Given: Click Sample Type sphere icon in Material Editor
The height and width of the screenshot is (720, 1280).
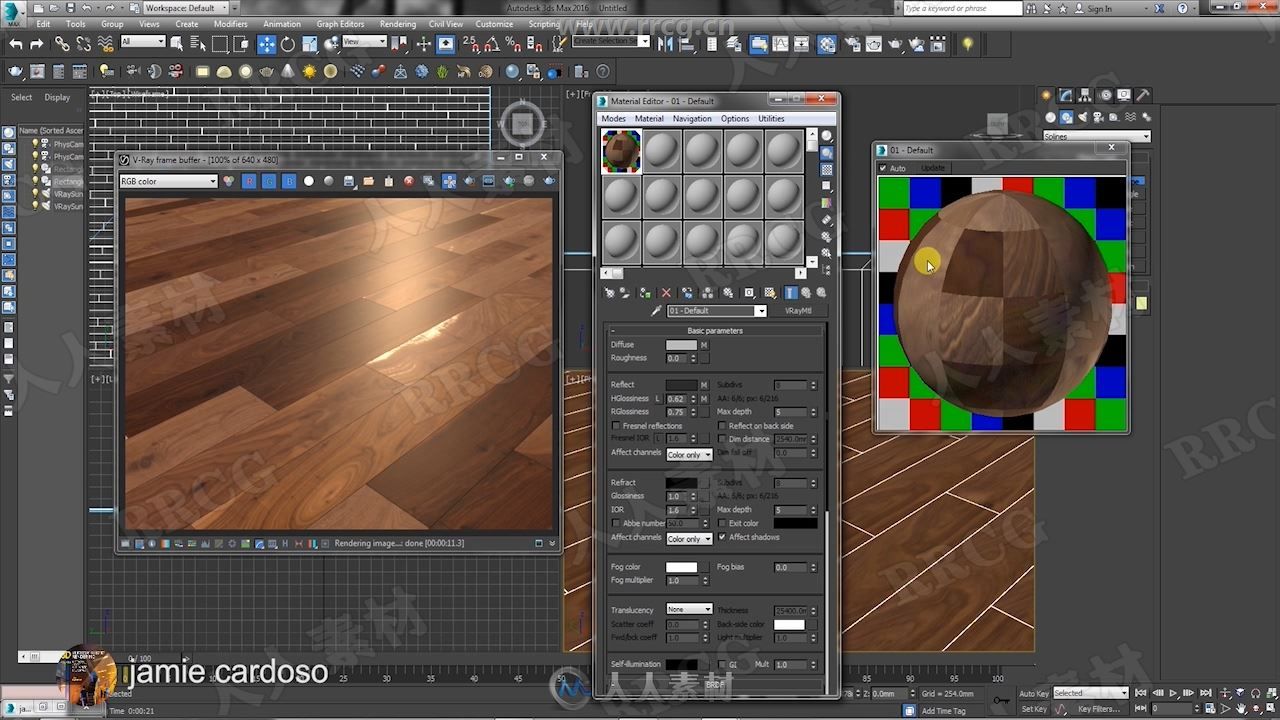Looking at the screenshot, I should point(826,136).
